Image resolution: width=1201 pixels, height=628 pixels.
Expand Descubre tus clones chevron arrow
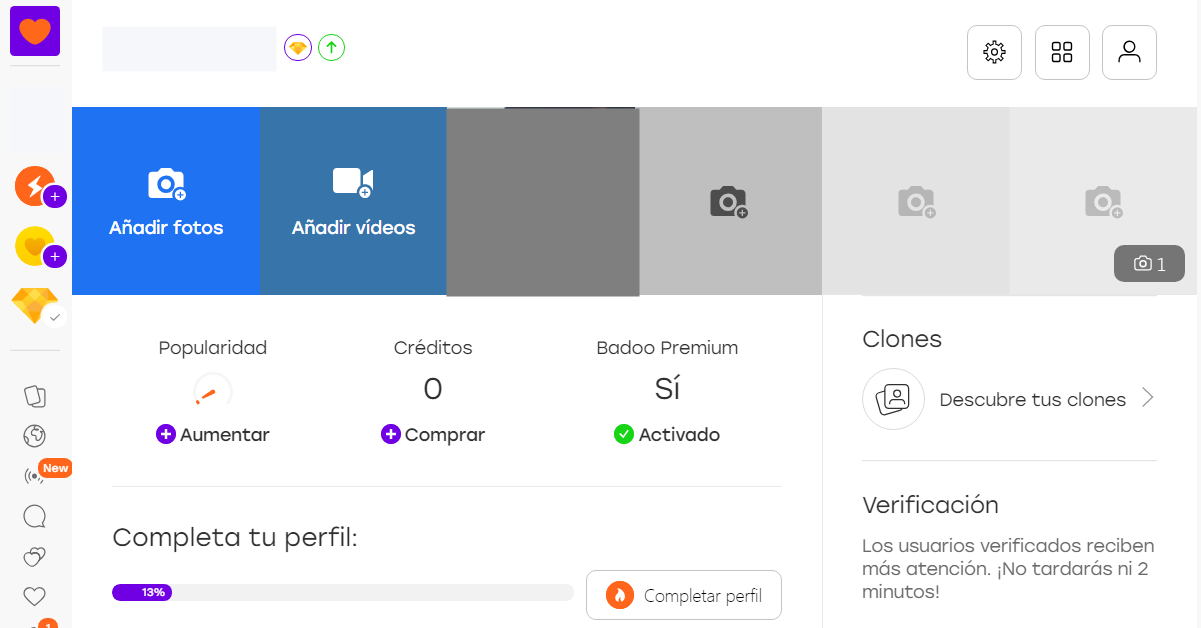point(1148,398)
